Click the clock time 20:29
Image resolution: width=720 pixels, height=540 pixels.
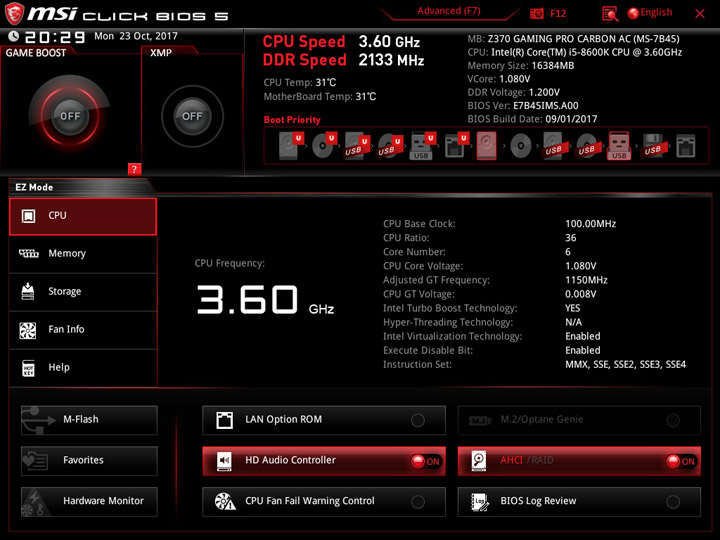click(x=55, y=37)
